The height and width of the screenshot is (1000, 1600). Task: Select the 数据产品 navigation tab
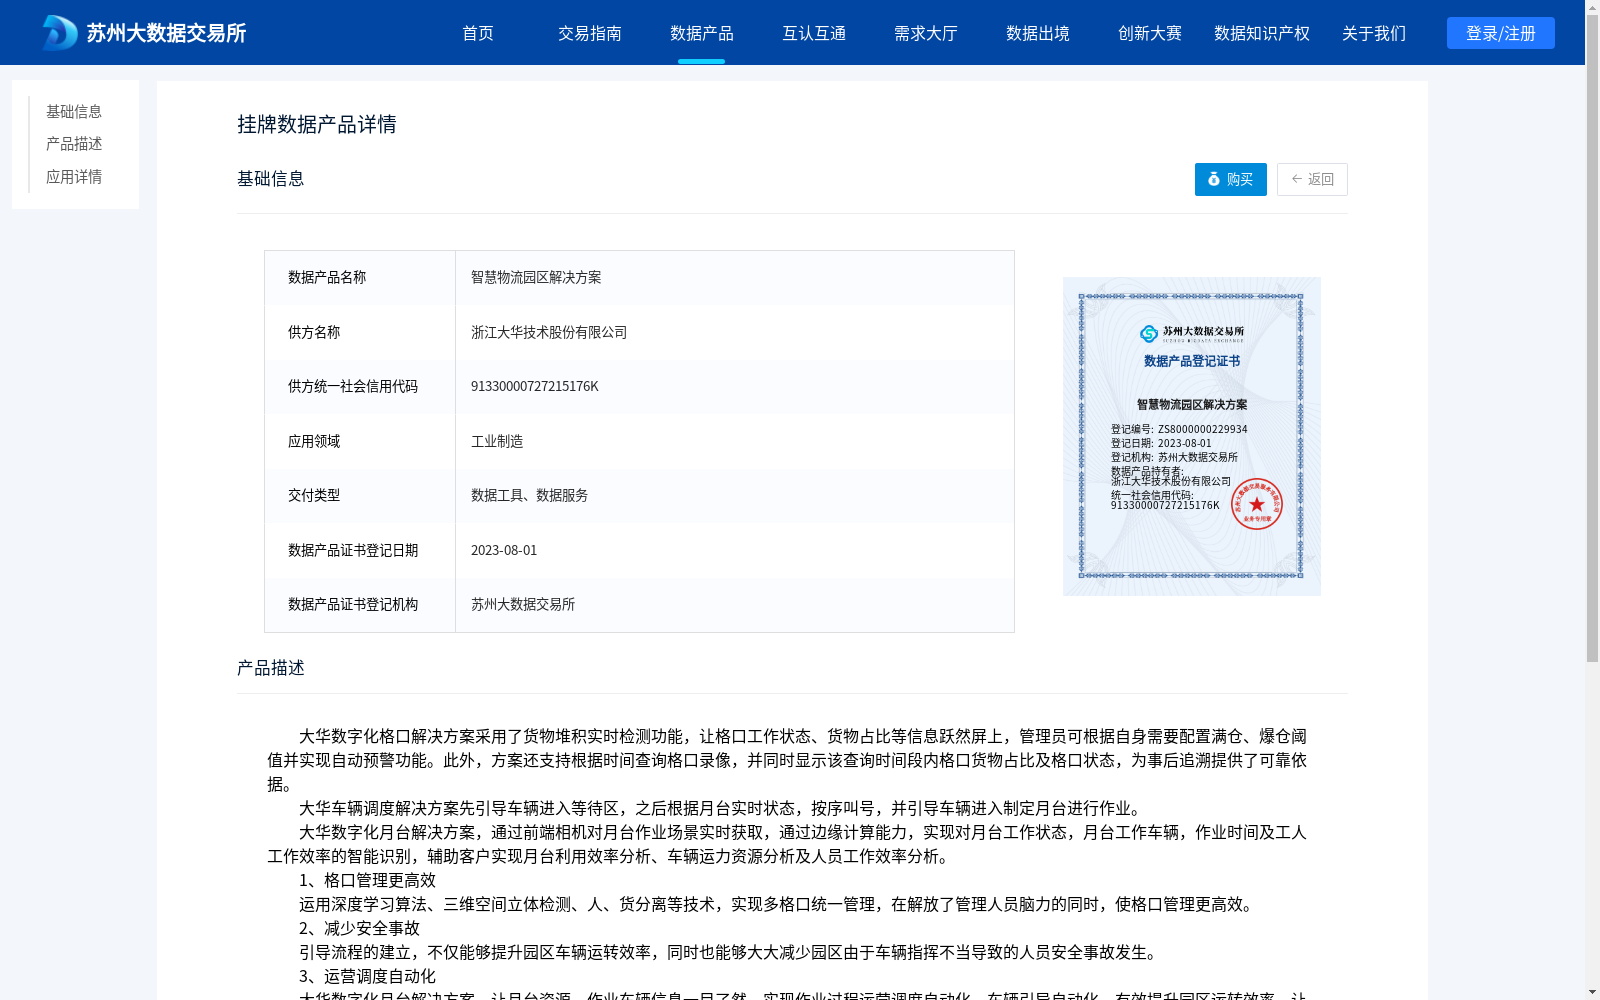[702, 33]
